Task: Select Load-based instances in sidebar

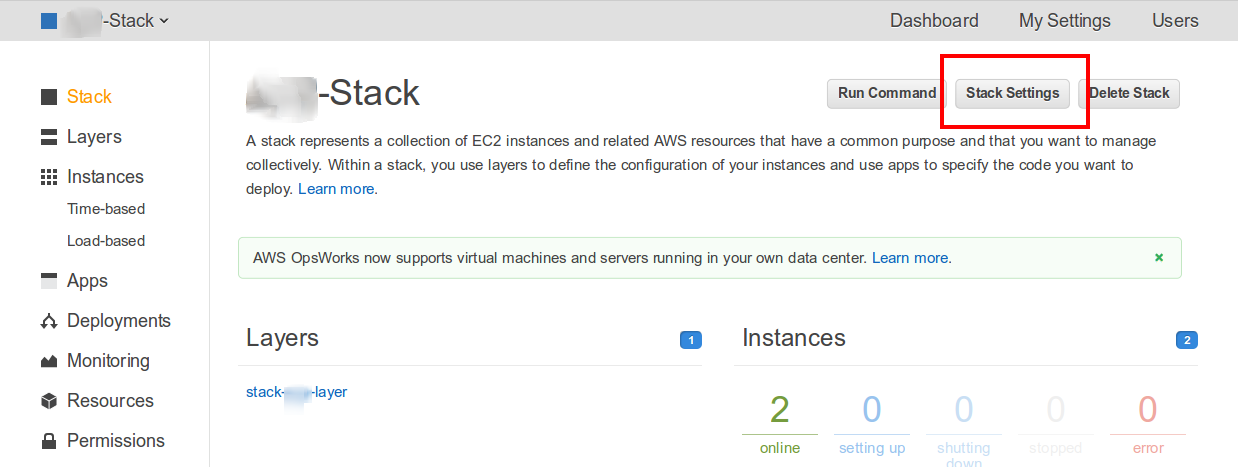Action: click(x=106, y=241)
